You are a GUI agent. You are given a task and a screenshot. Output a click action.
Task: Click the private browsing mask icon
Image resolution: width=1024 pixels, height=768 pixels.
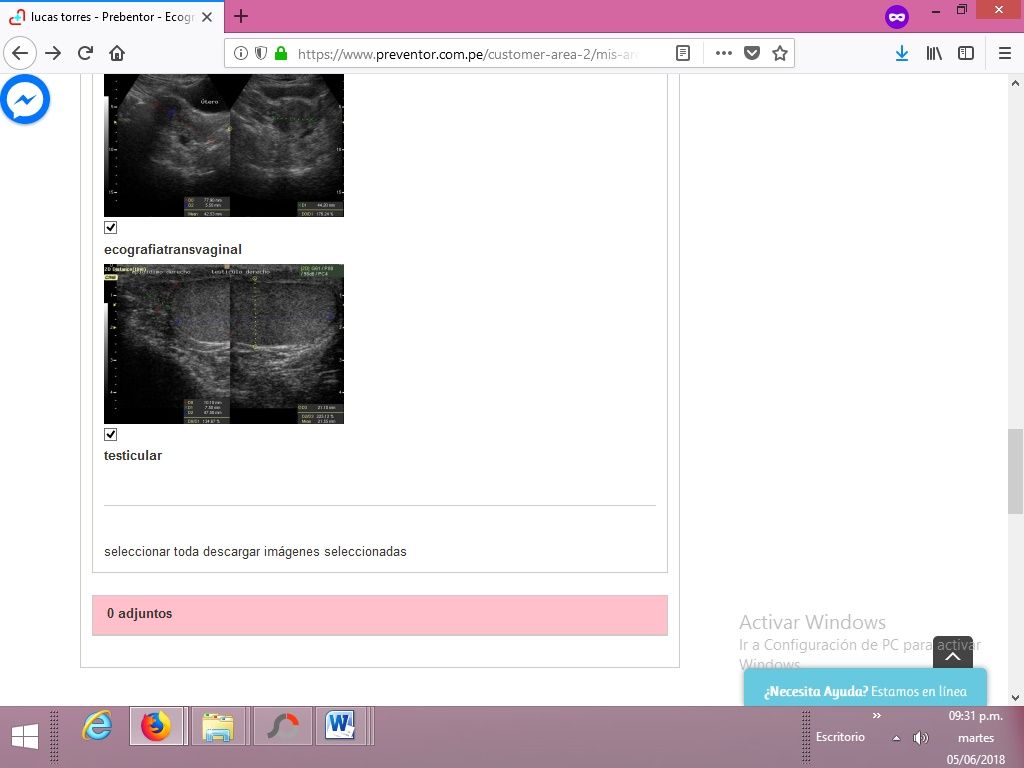click(x=897, y=17)
